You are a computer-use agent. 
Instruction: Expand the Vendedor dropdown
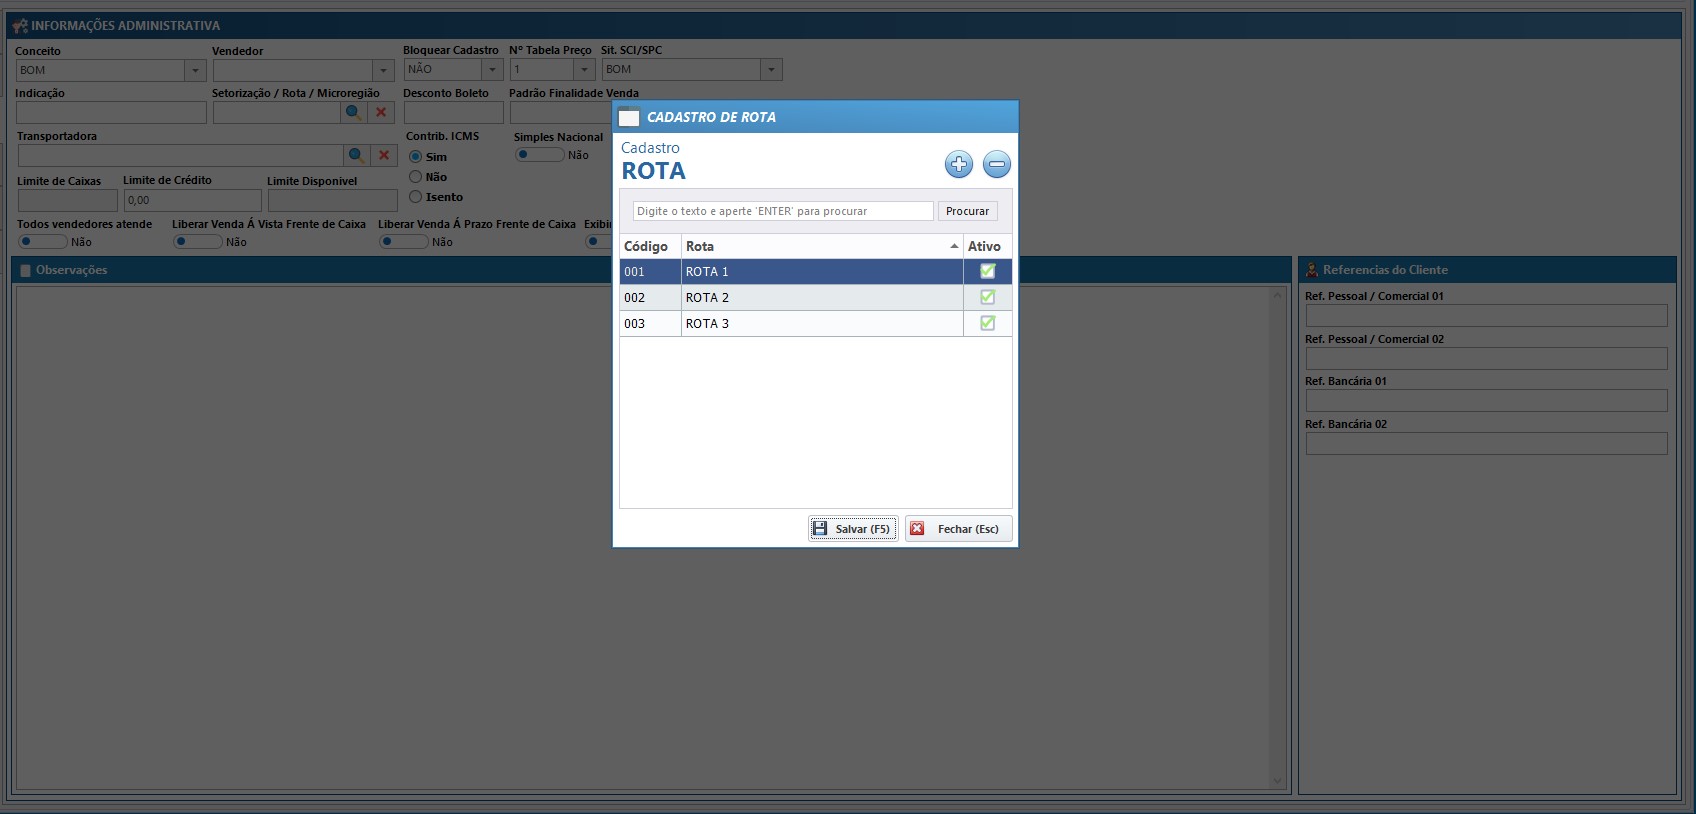pos(383,71)
